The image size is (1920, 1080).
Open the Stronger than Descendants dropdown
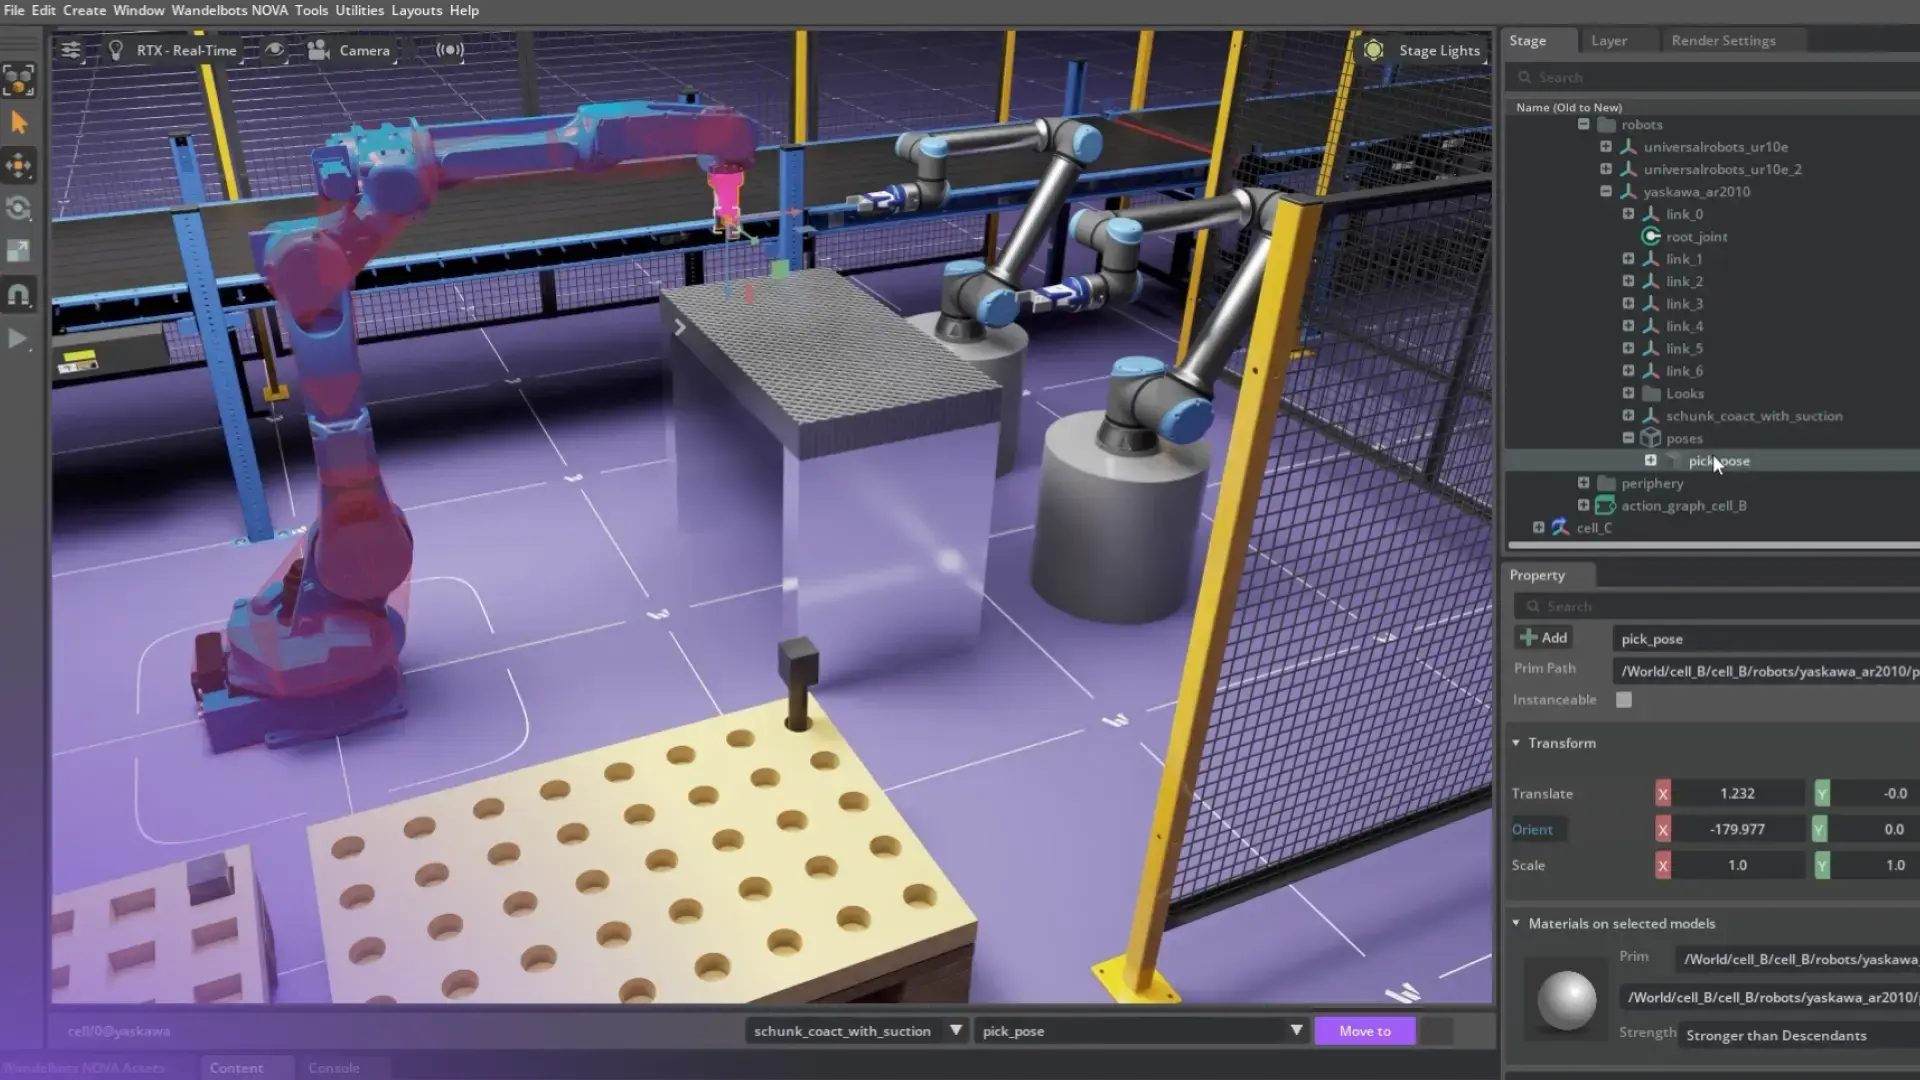coord(1800,1035)
